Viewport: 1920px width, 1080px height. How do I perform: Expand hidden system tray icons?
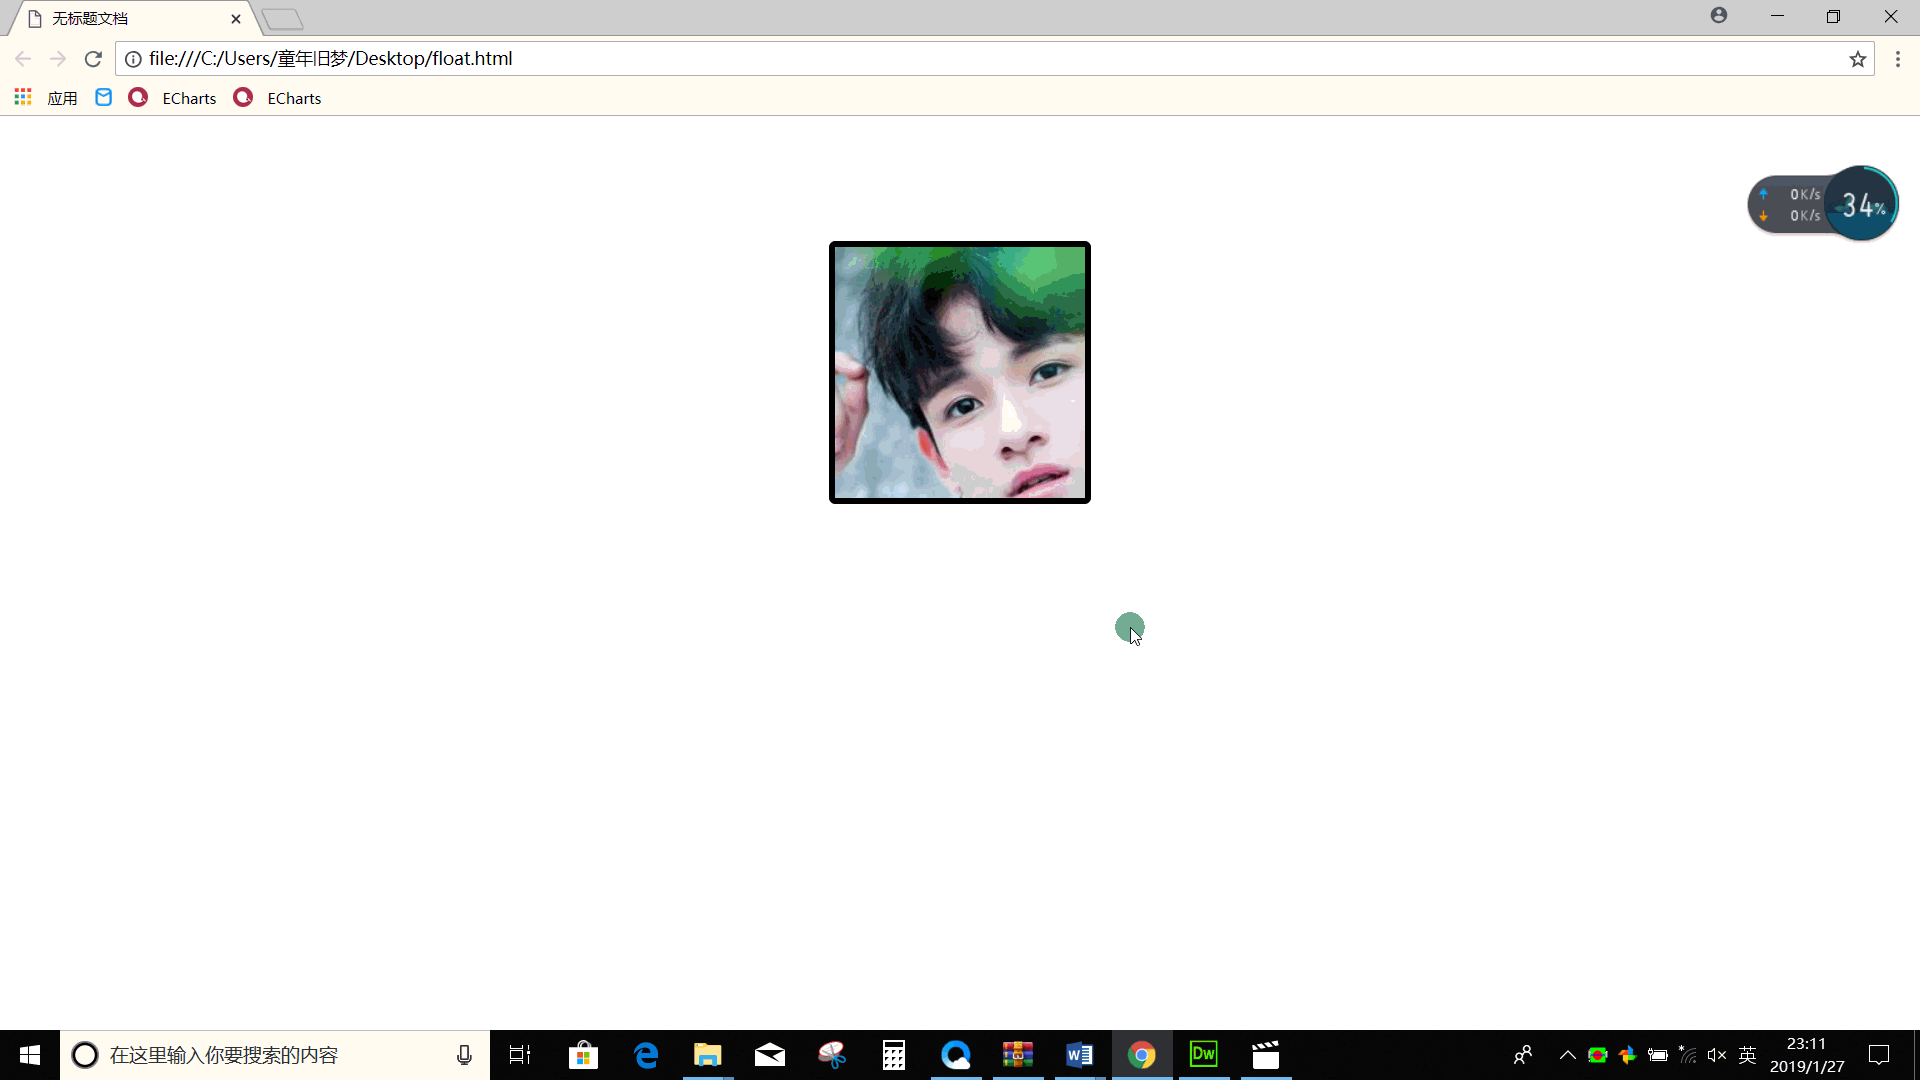tap(1567, 1055)
